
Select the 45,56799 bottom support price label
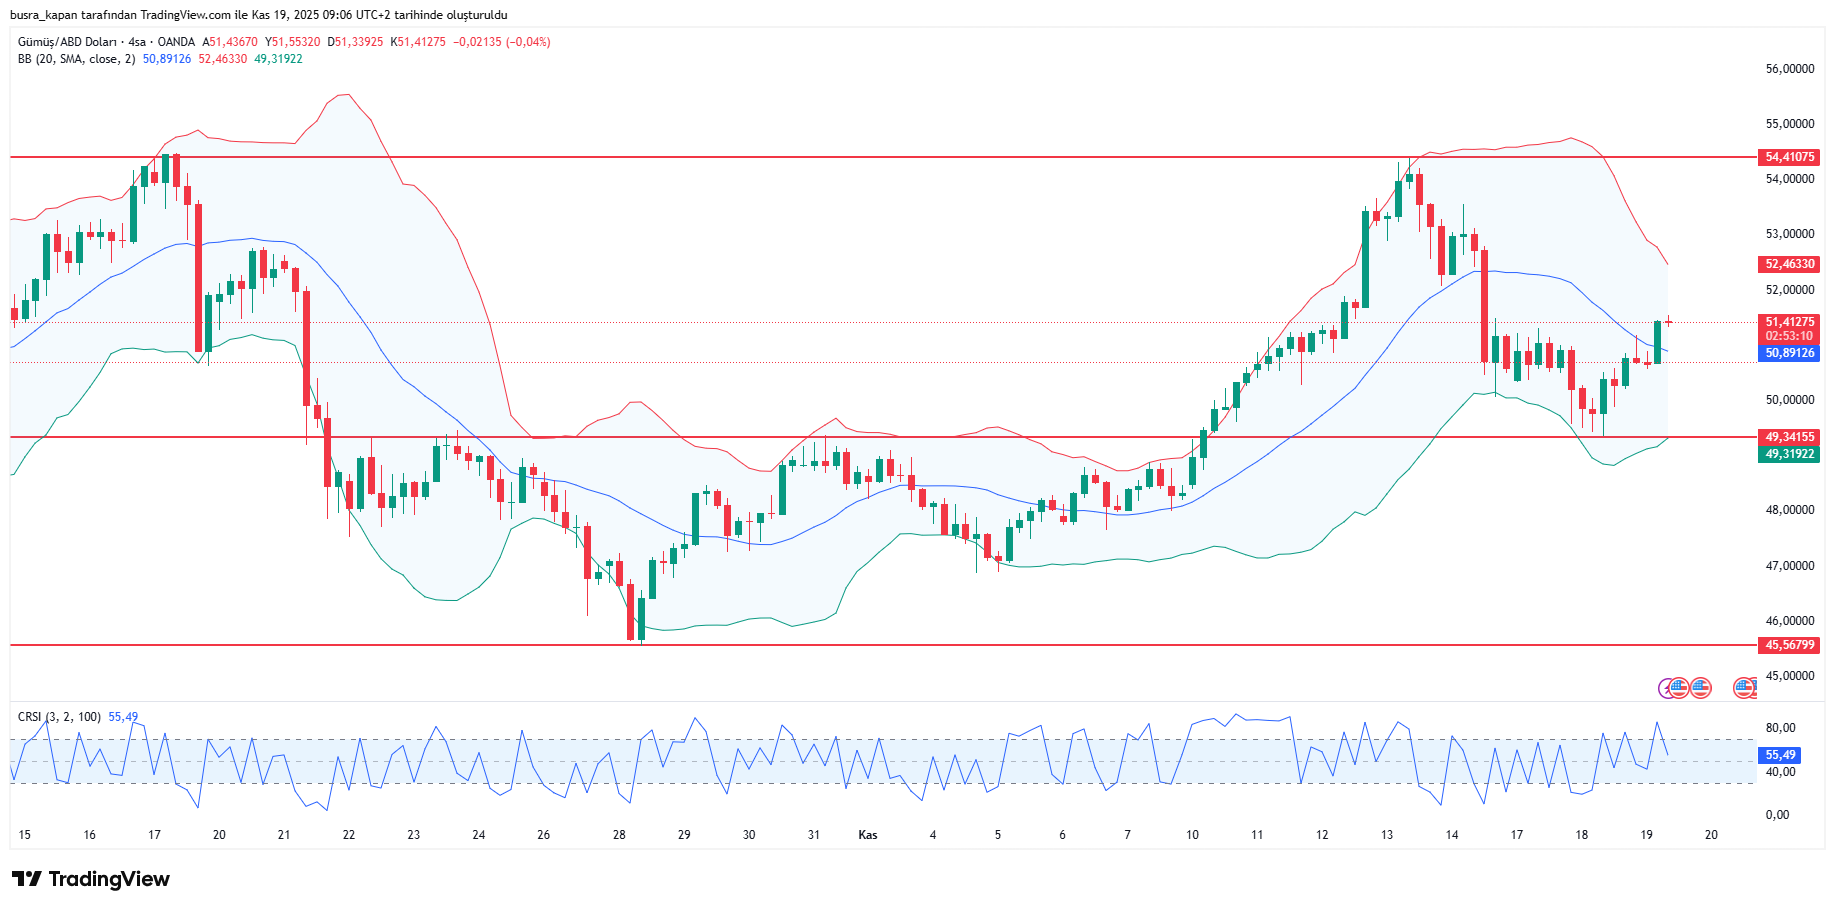click(1789, 645)
